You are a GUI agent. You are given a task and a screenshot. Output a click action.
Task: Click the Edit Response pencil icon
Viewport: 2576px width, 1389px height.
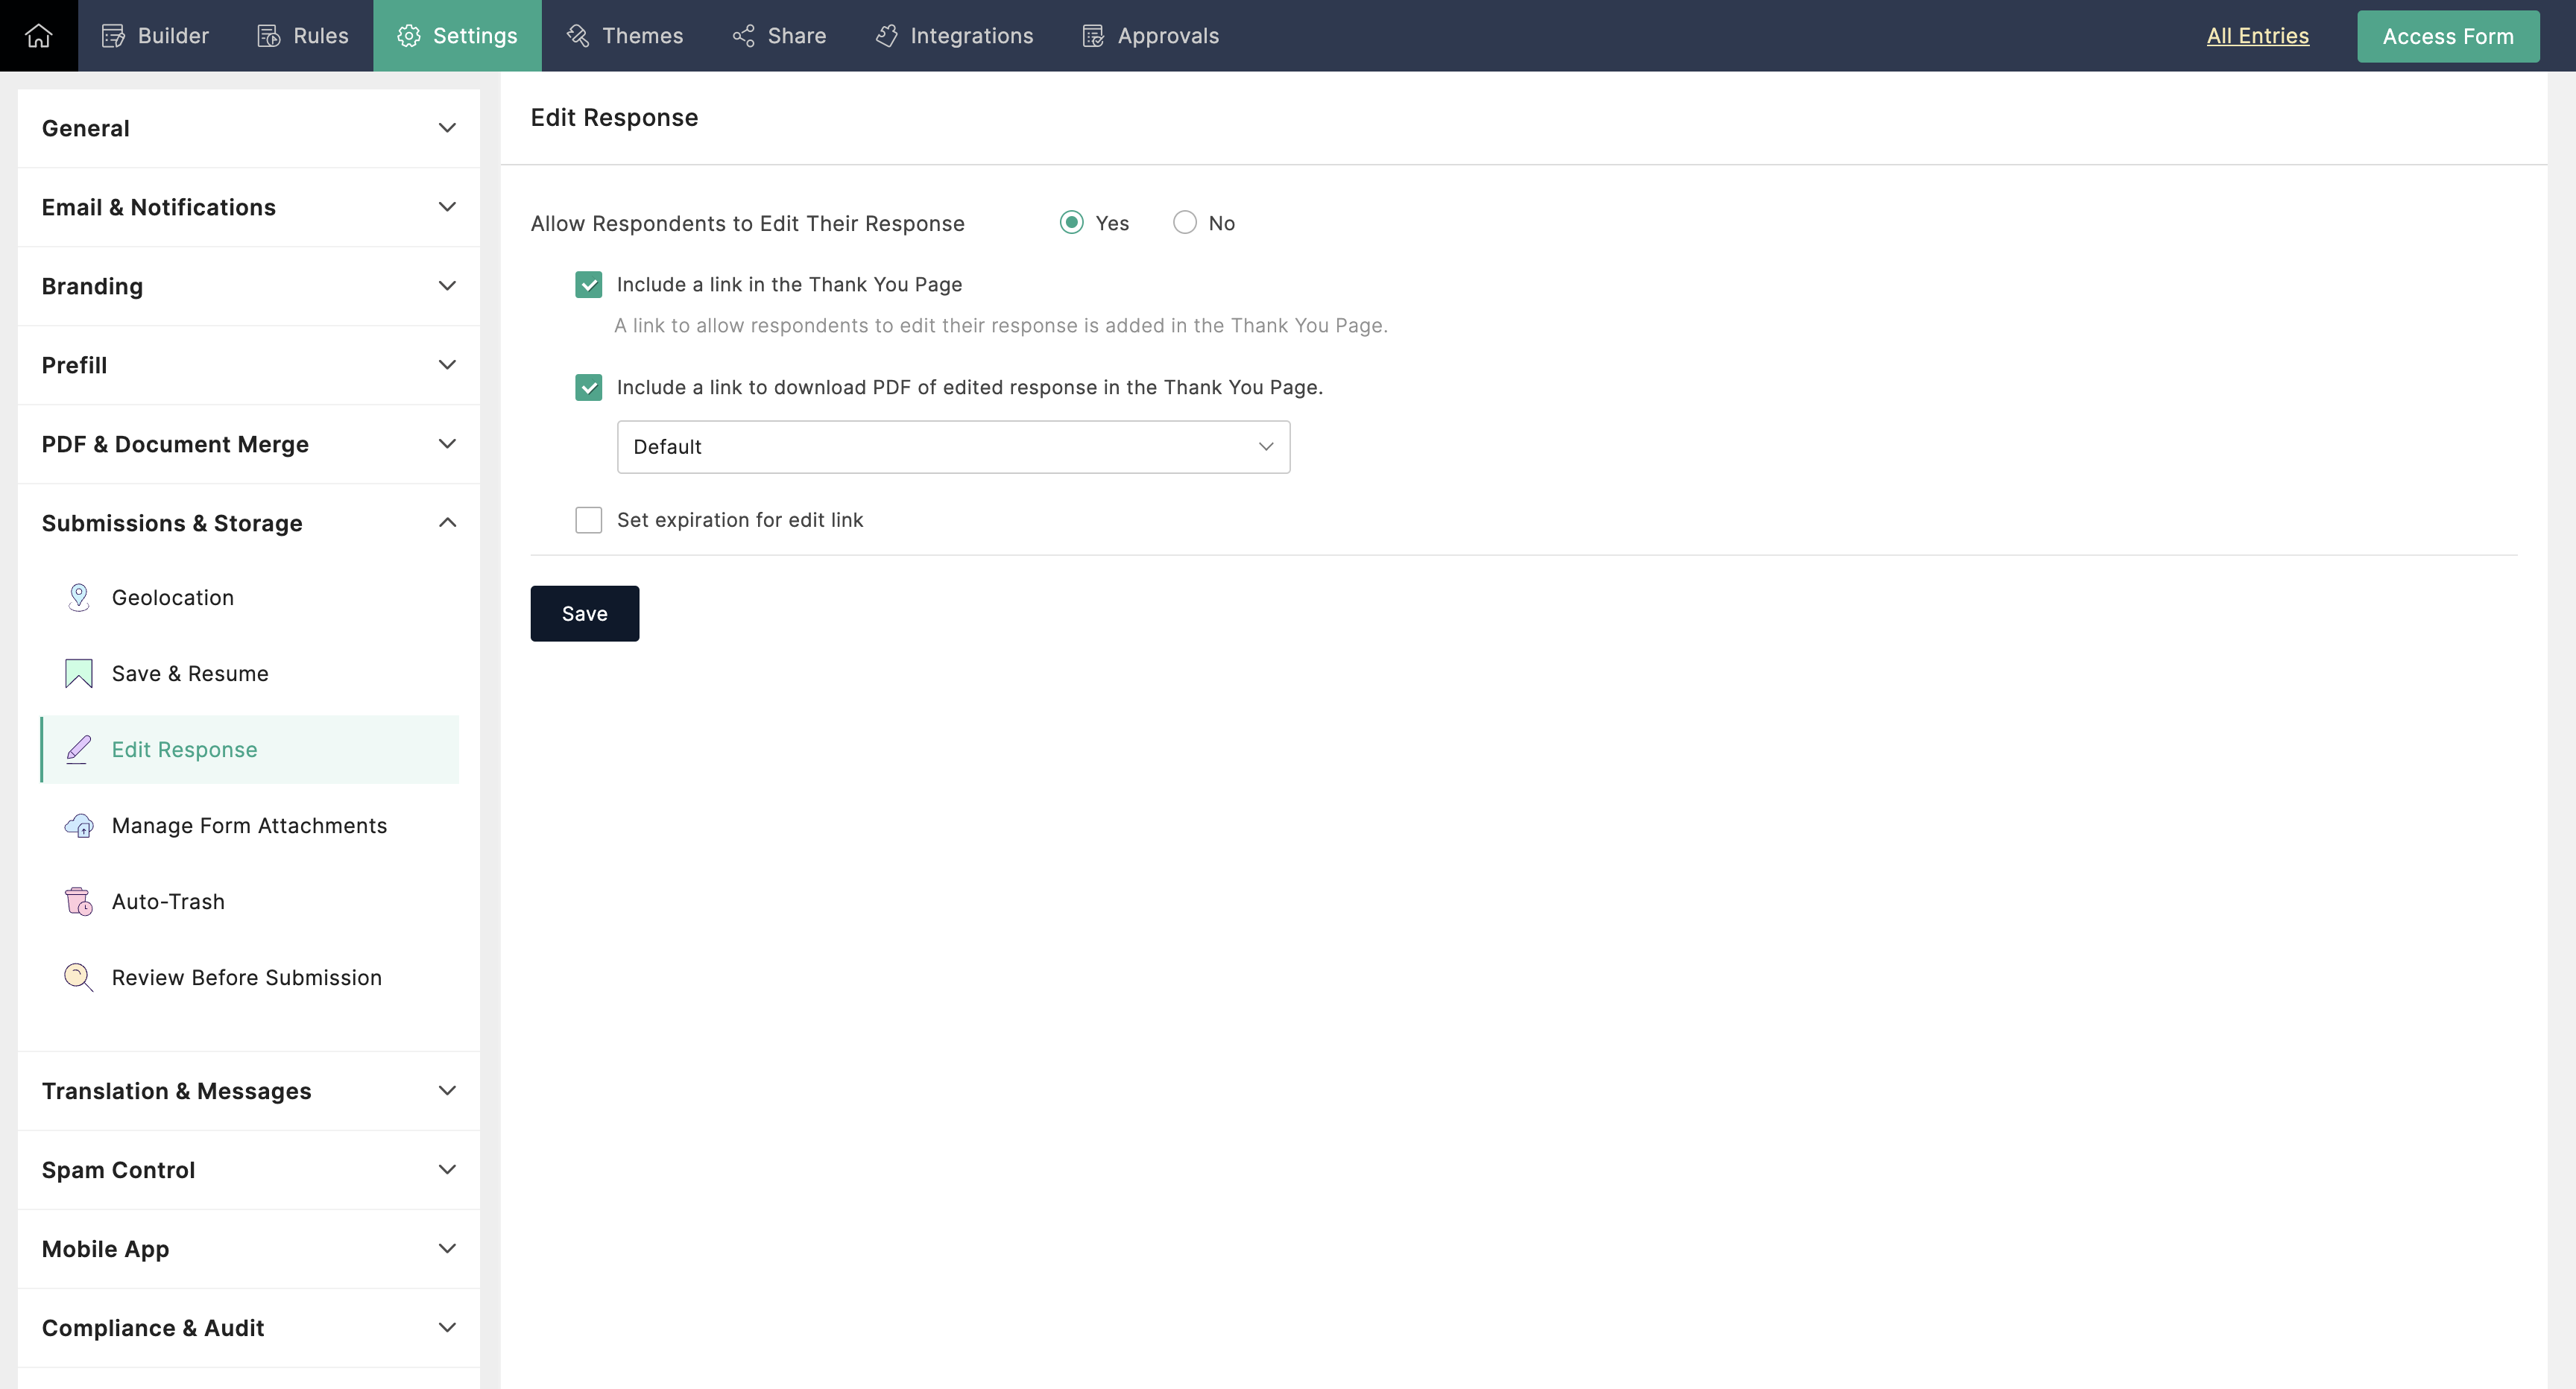[x=79, y=749]
